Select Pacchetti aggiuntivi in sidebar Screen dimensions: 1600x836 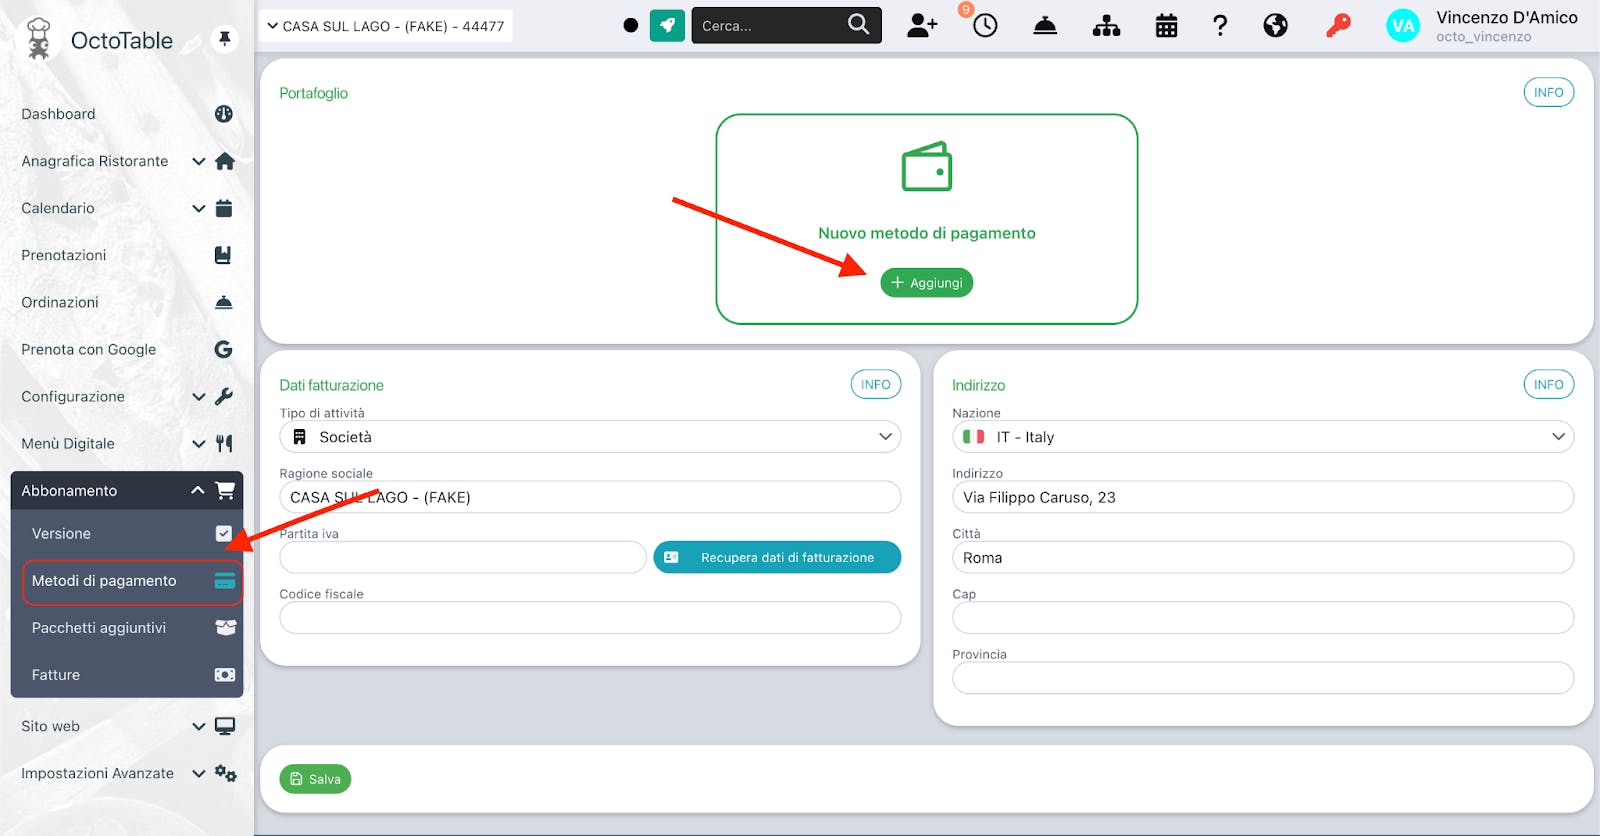(x=127, y=627)
